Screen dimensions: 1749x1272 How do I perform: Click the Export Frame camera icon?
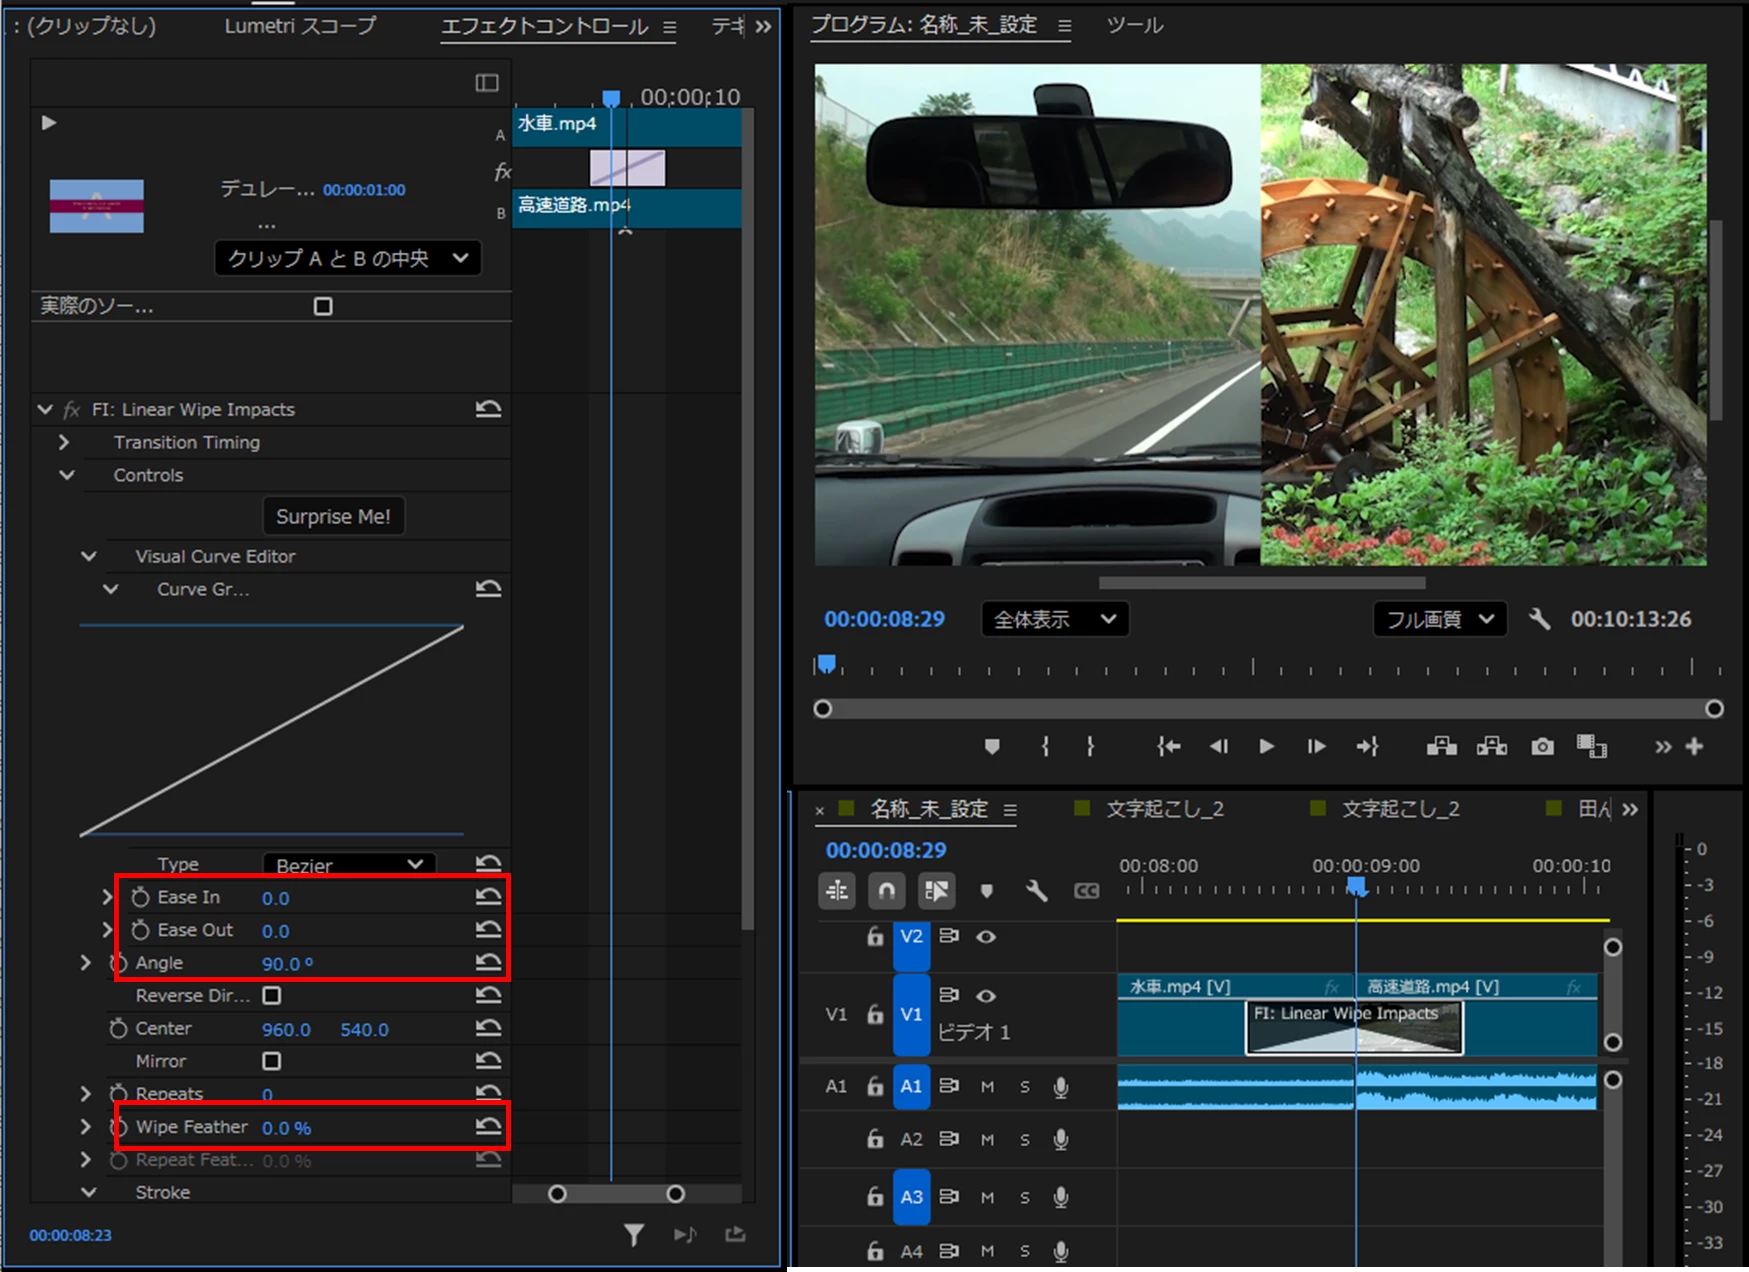(1542, 746)
